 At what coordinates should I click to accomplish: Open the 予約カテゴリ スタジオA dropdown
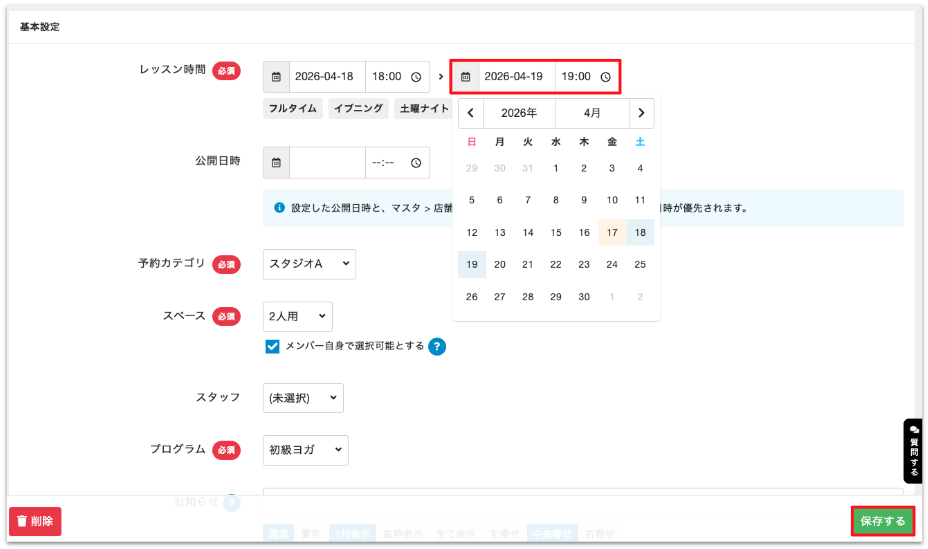[x=310, y=264]
